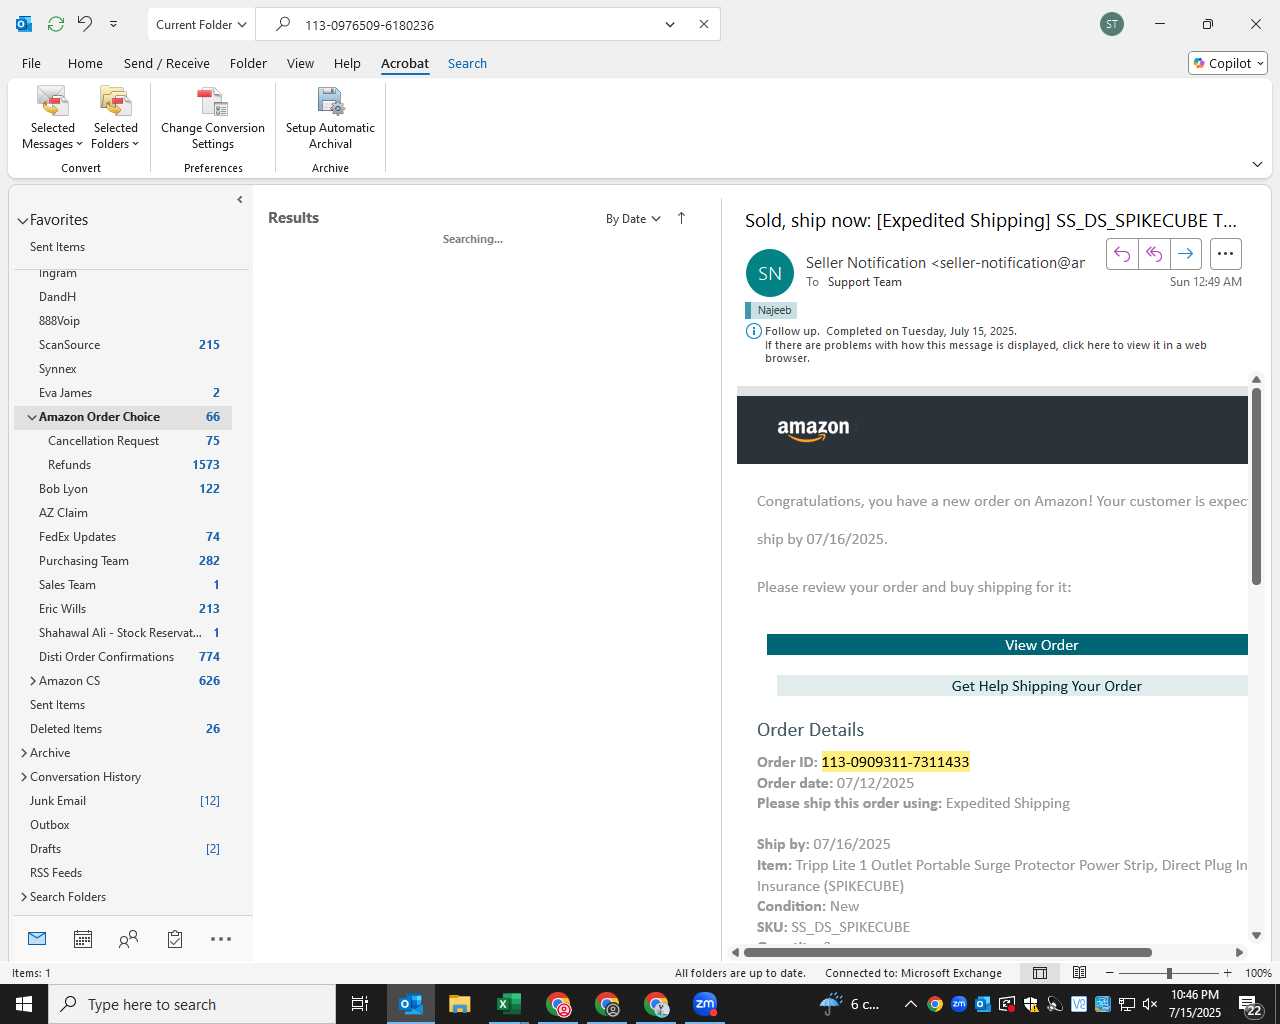
Task: Open the Purchasing Team folder
Action: pyautogui.click(x=123, y=561)
